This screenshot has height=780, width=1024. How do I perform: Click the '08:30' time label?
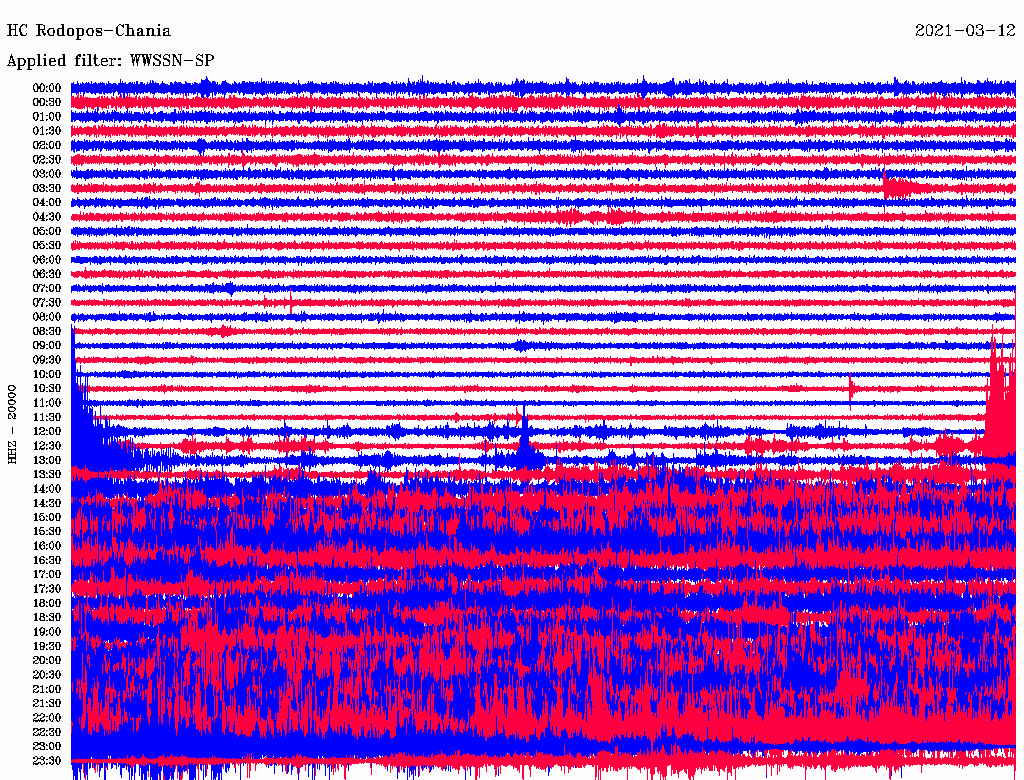pos(47,331)
